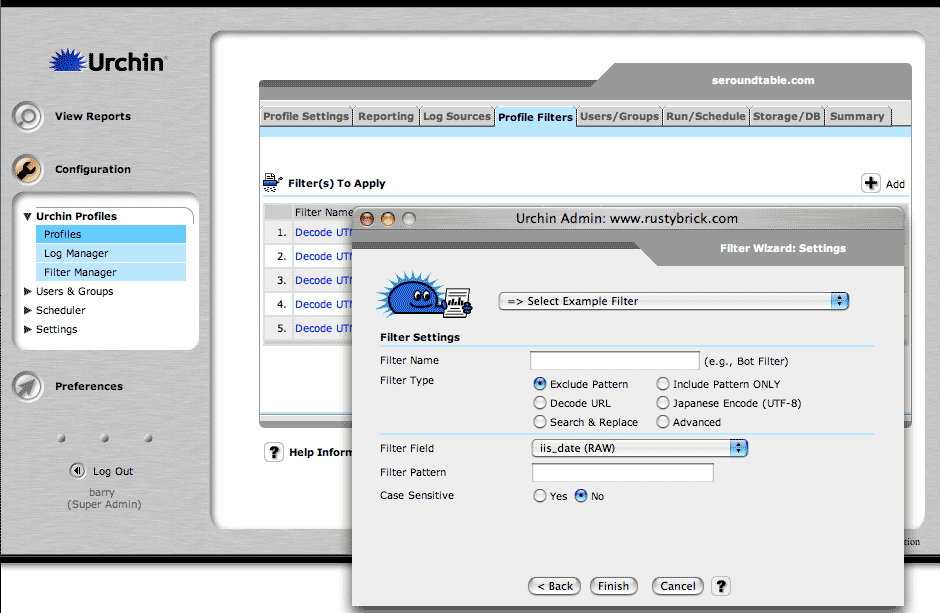Click the Urchin mascot wizard image
Image resolution: width=940 pixels, height=613 pixels.
[424, 295]
